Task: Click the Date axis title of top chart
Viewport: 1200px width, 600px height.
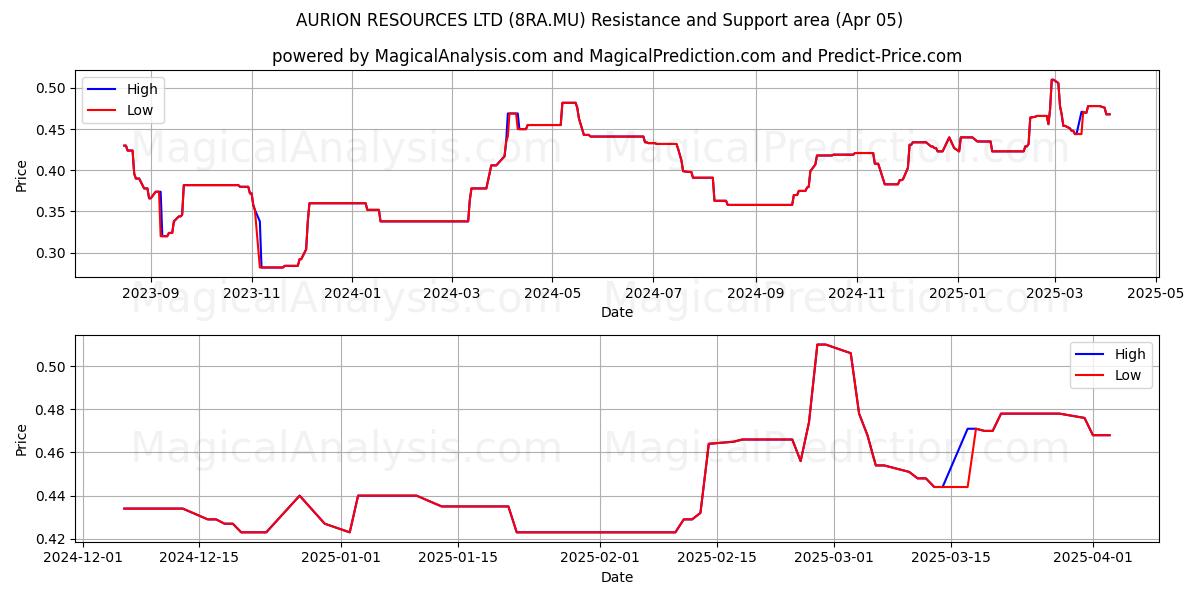Action: pyautogui.click(x=617, y=312)
